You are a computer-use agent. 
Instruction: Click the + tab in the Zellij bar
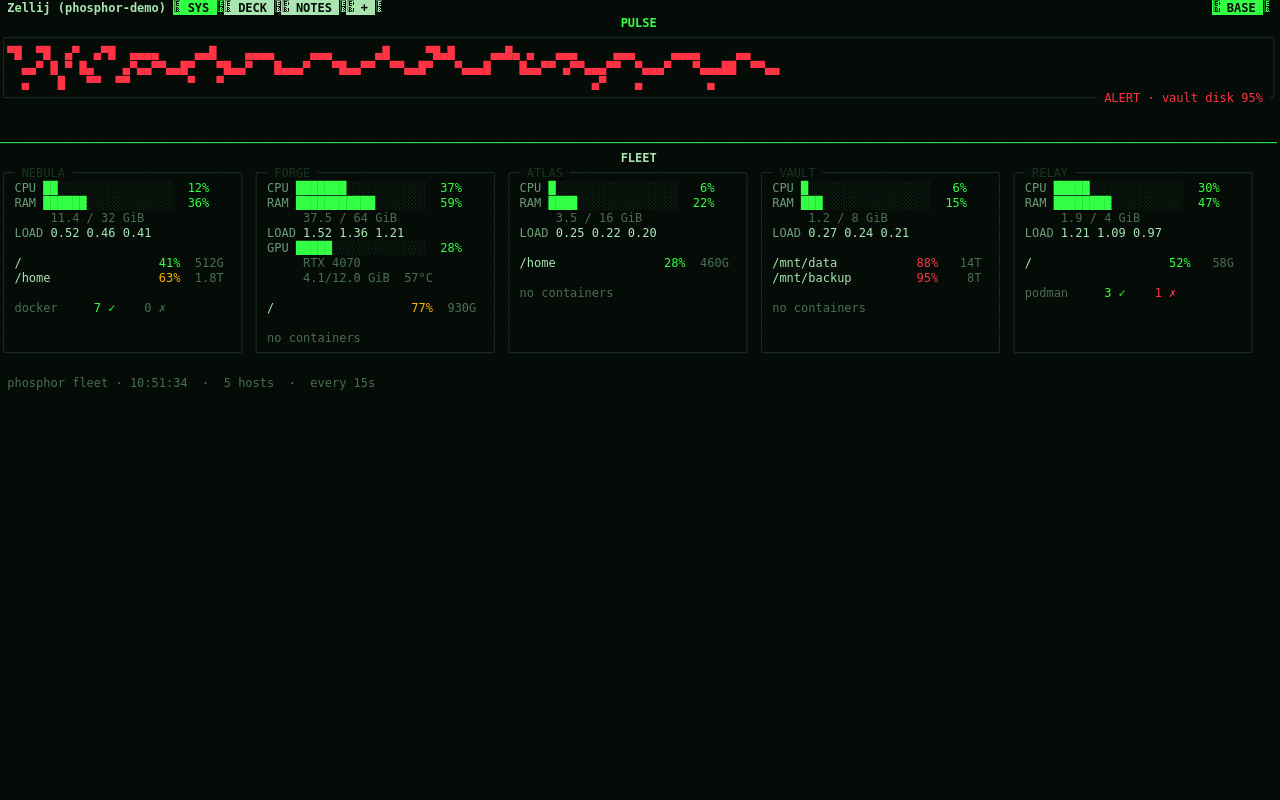click(x=364, y=8)
